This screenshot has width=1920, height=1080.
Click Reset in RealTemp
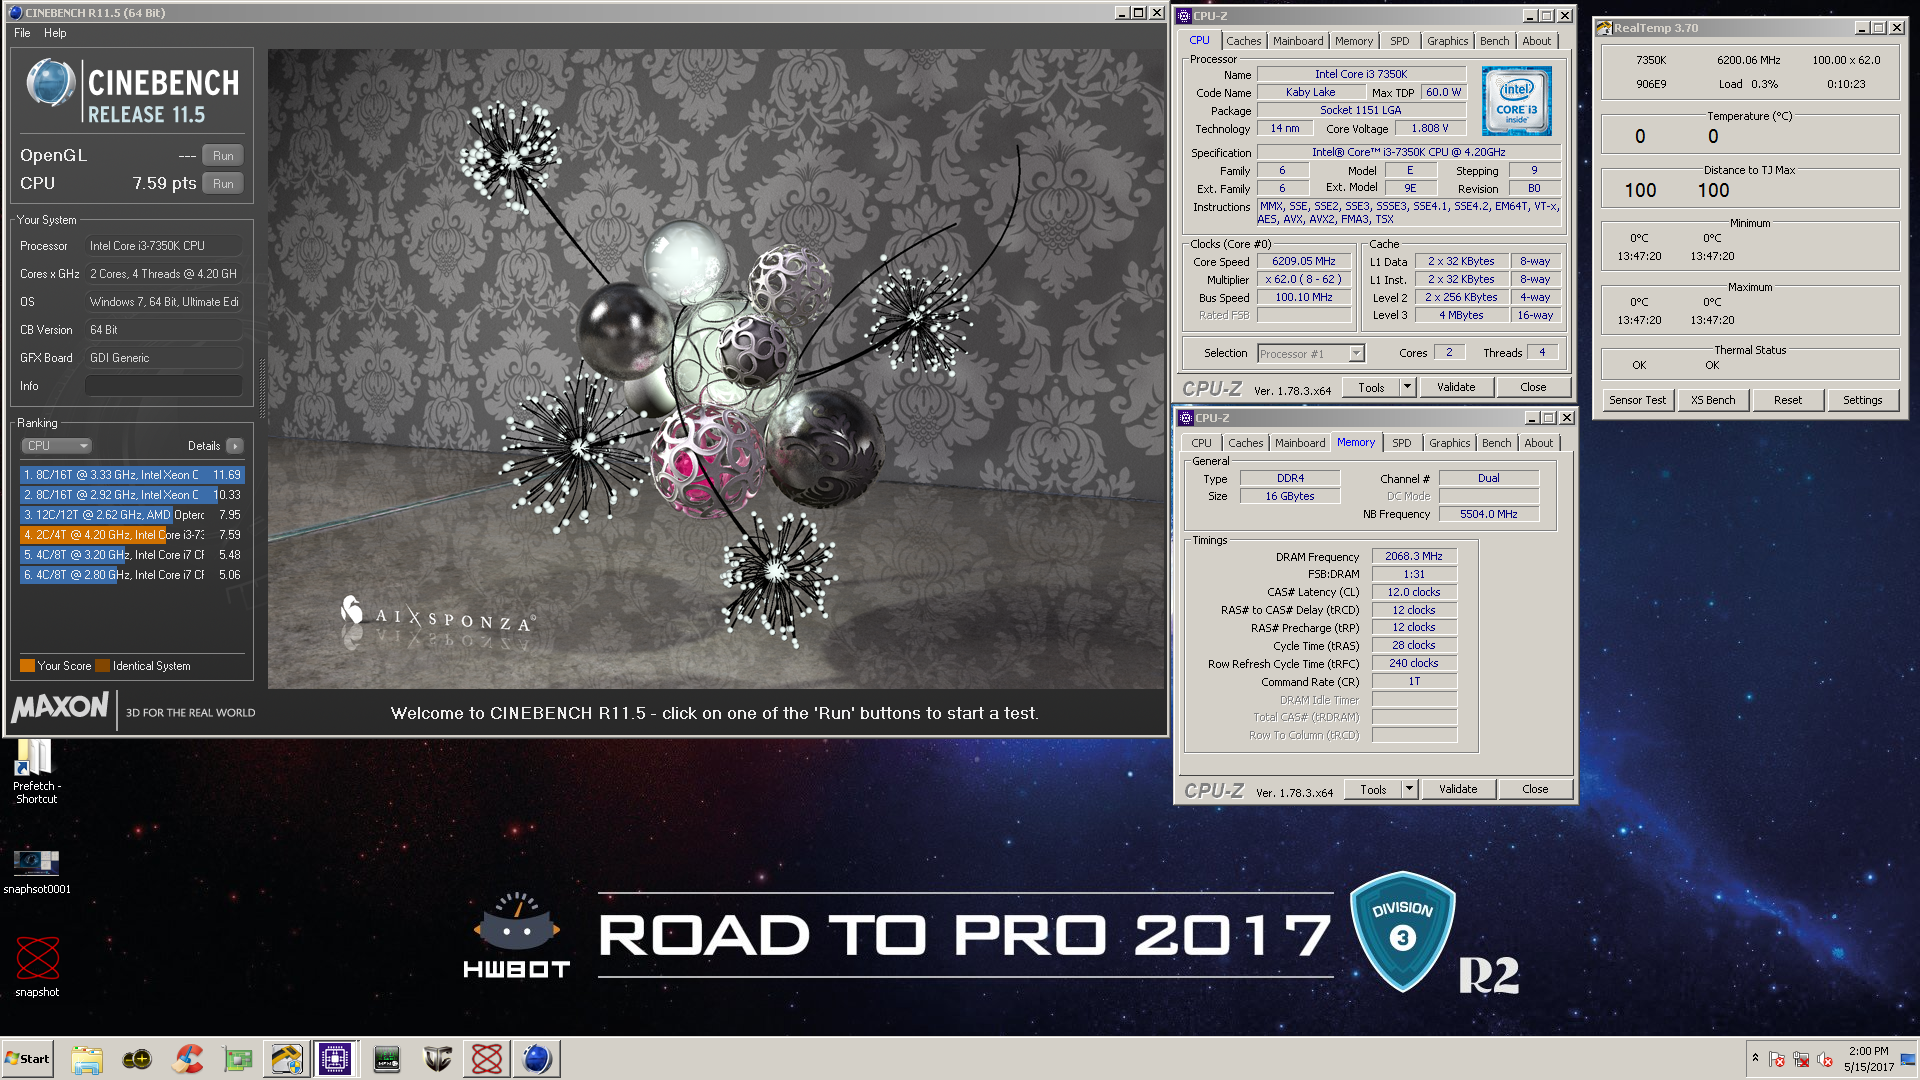(x=1787, y=401)
